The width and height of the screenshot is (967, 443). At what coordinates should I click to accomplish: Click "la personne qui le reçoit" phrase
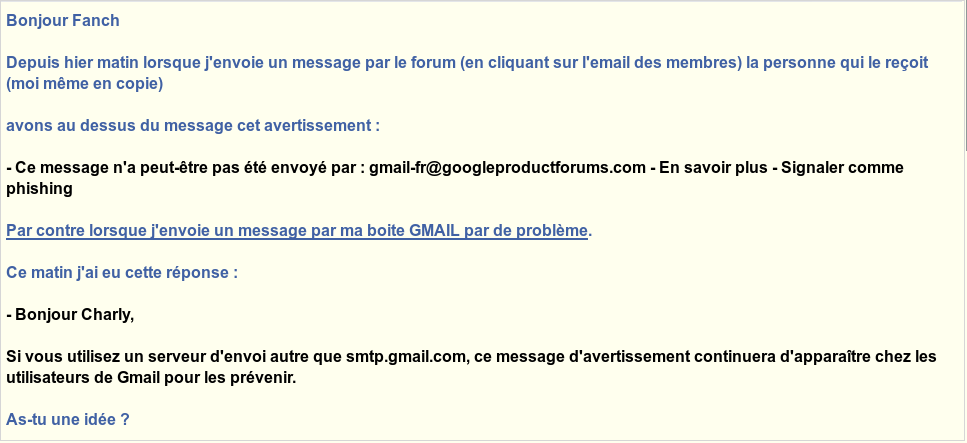coord(837,63)
